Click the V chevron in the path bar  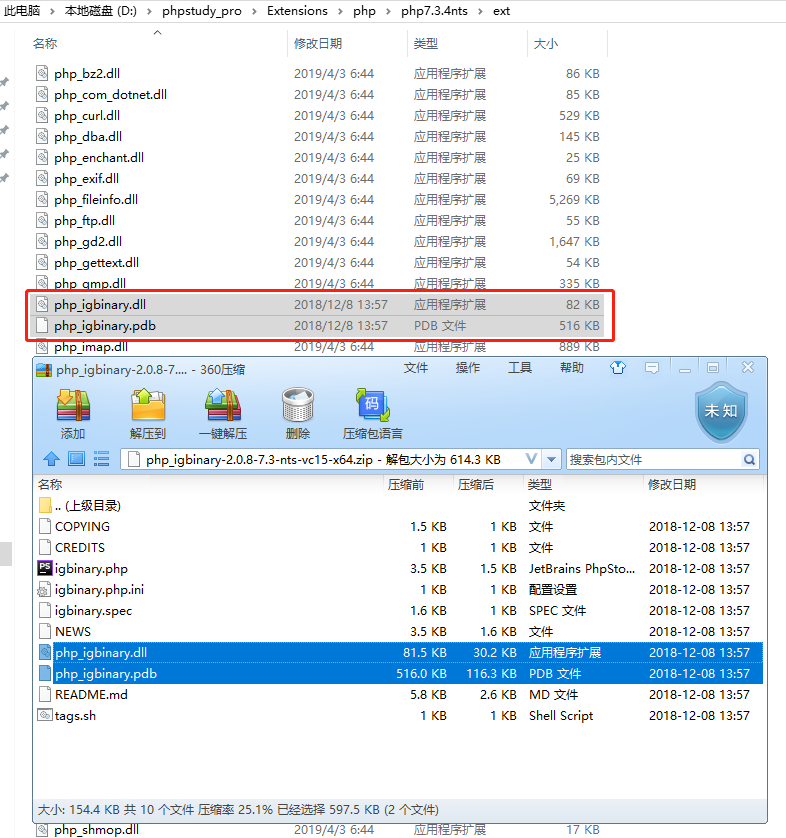[531, 459]
